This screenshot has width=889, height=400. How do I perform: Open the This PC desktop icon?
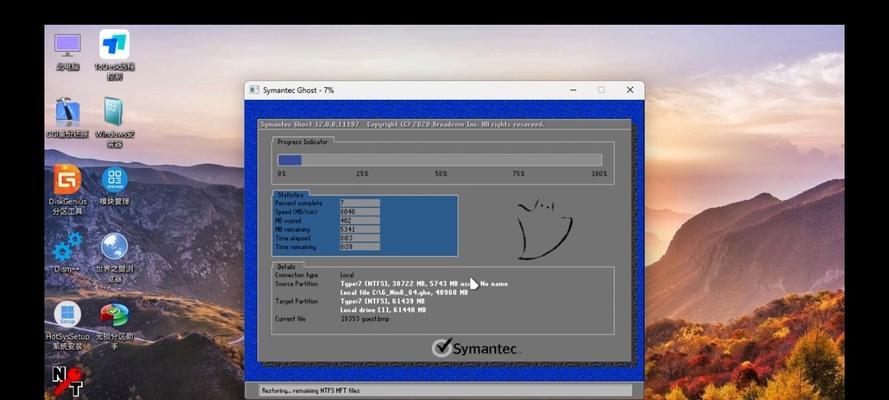pos(67,46)
